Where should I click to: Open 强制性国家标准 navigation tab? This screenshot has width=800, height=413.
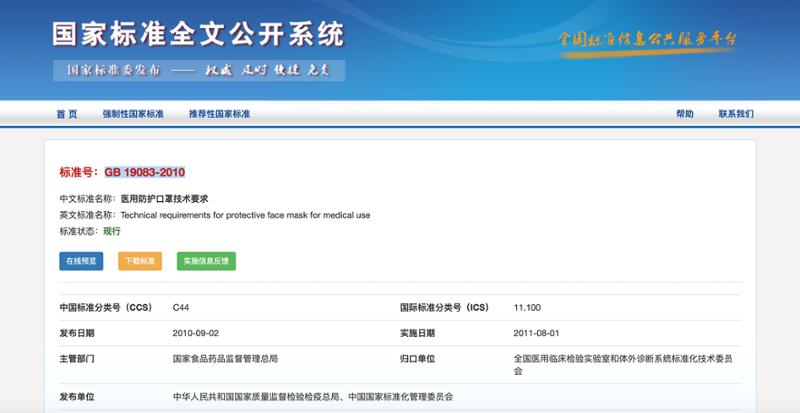[133, 114]
